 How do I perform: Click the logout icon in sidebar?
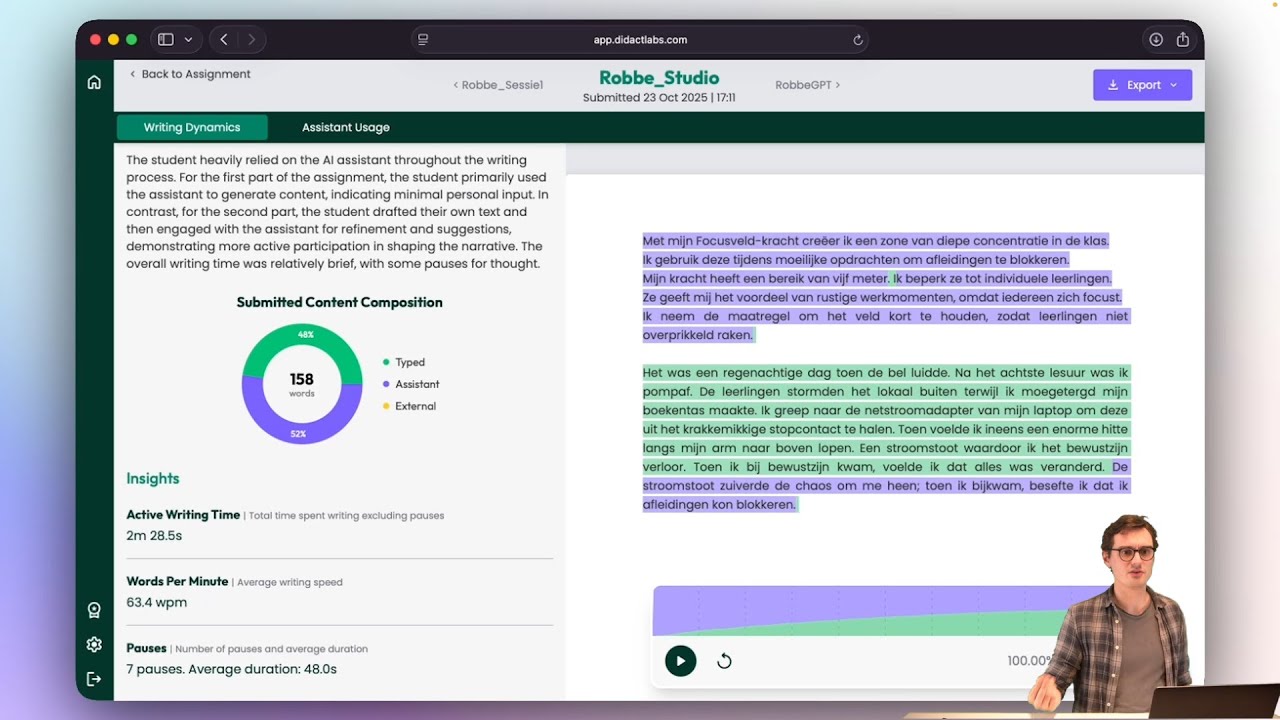pos(94,679)
